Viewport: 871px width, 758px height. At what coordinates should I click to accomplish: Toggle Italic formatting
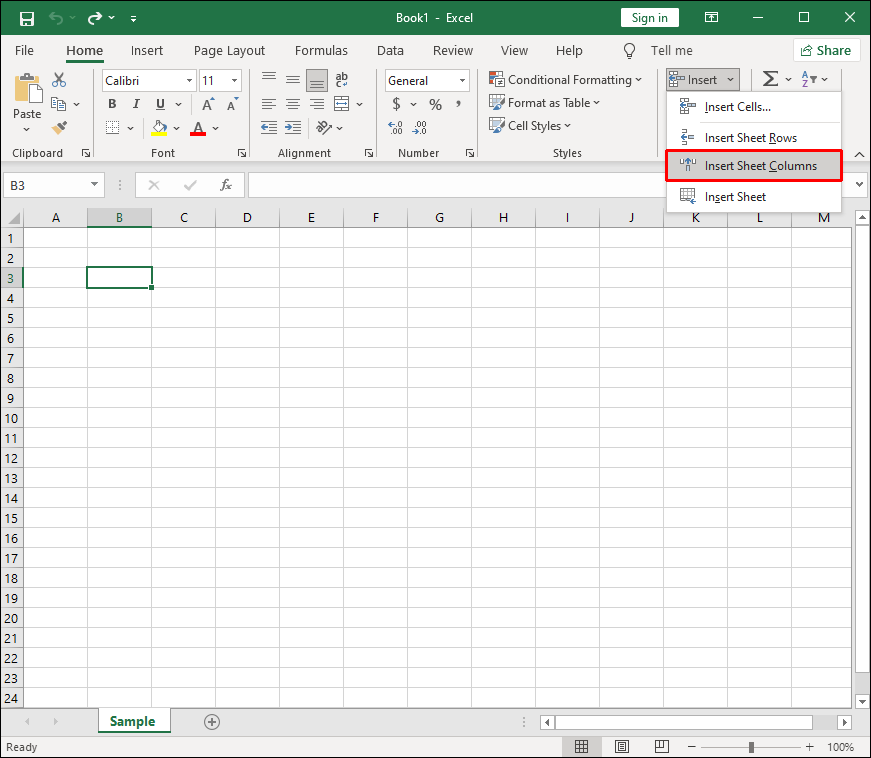136,104
